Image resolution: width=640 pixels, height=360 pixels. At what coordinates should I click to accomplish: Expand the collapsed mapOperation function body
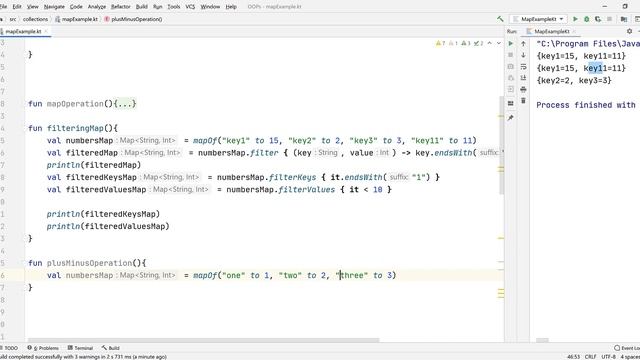point(125,104)
